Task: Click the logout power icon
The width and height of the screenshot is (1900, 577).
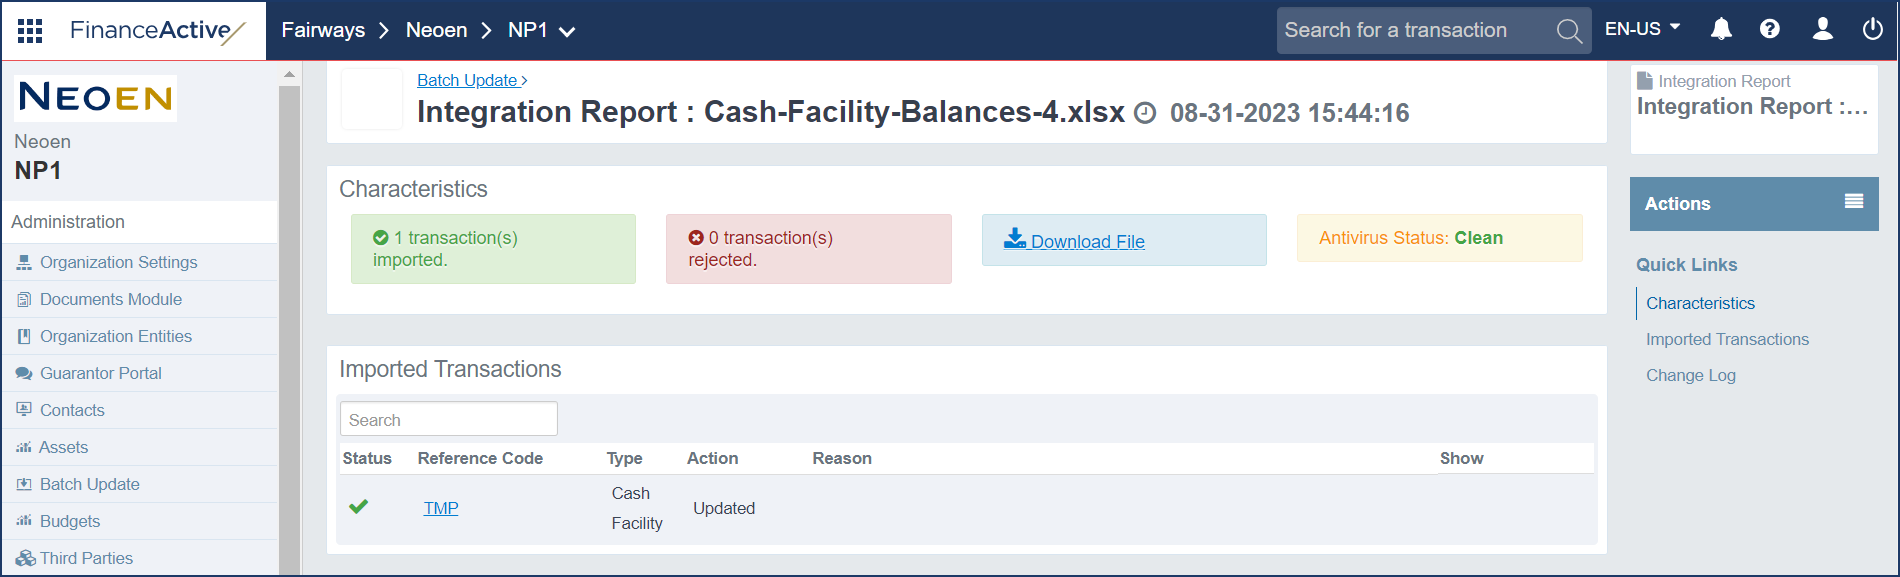Action: [x=1872, y=29]
